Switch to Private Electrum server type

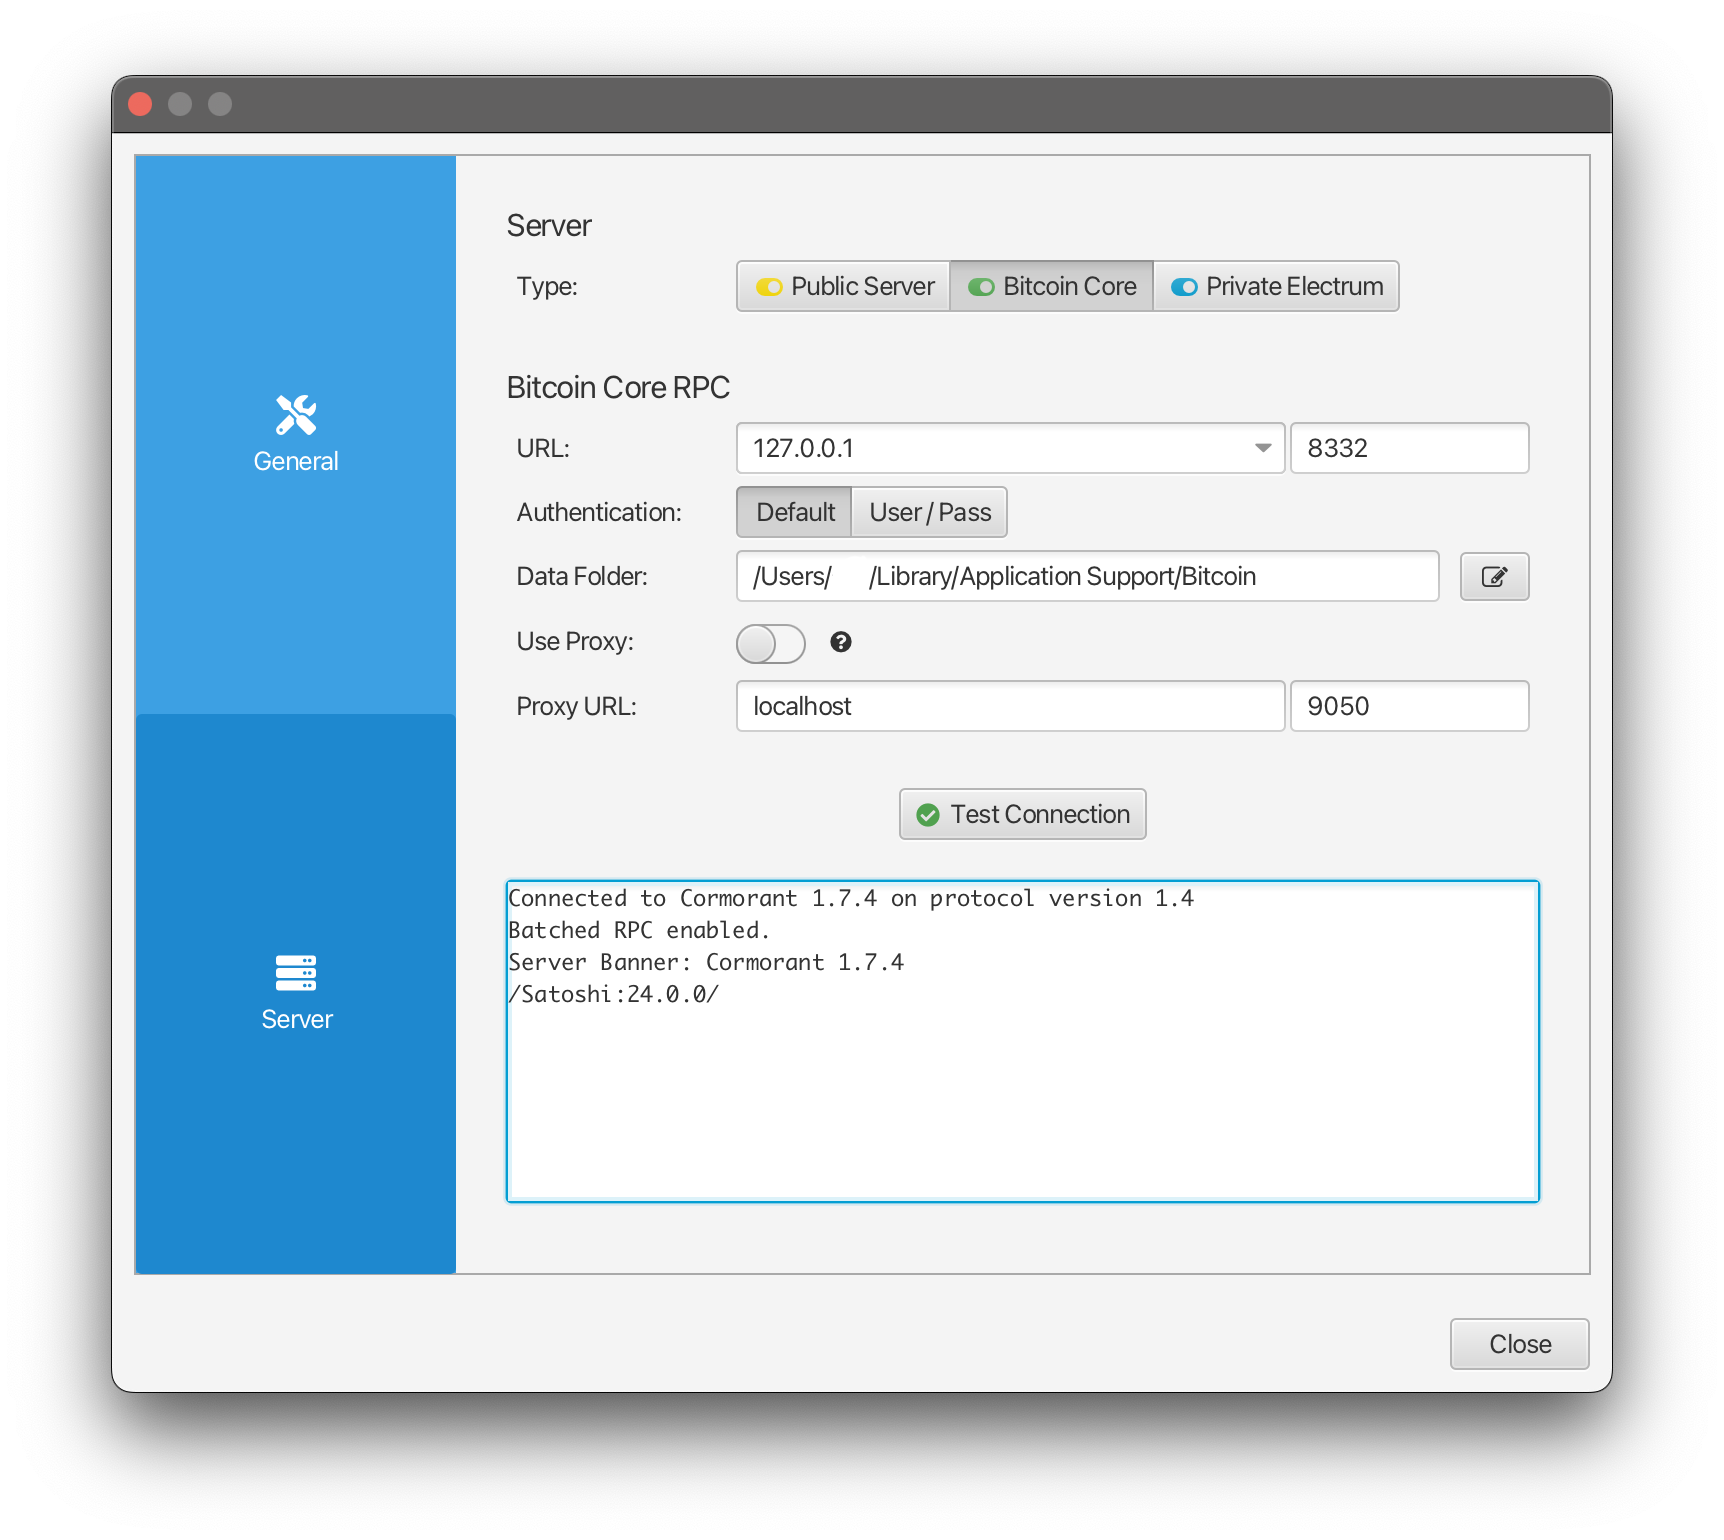(x=1276, y=286)
